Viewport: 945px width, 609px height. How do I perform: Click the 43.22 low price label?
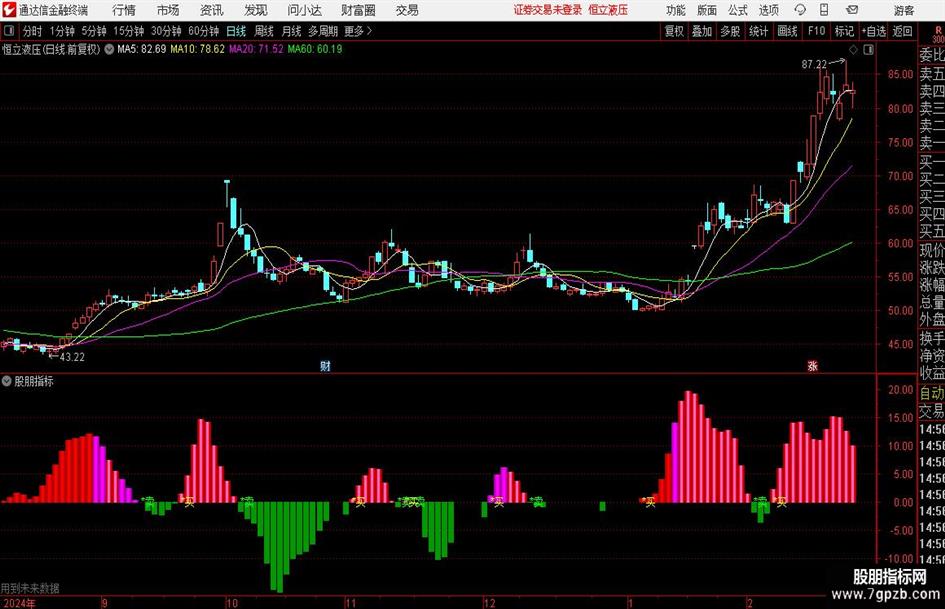click(72, 357)
